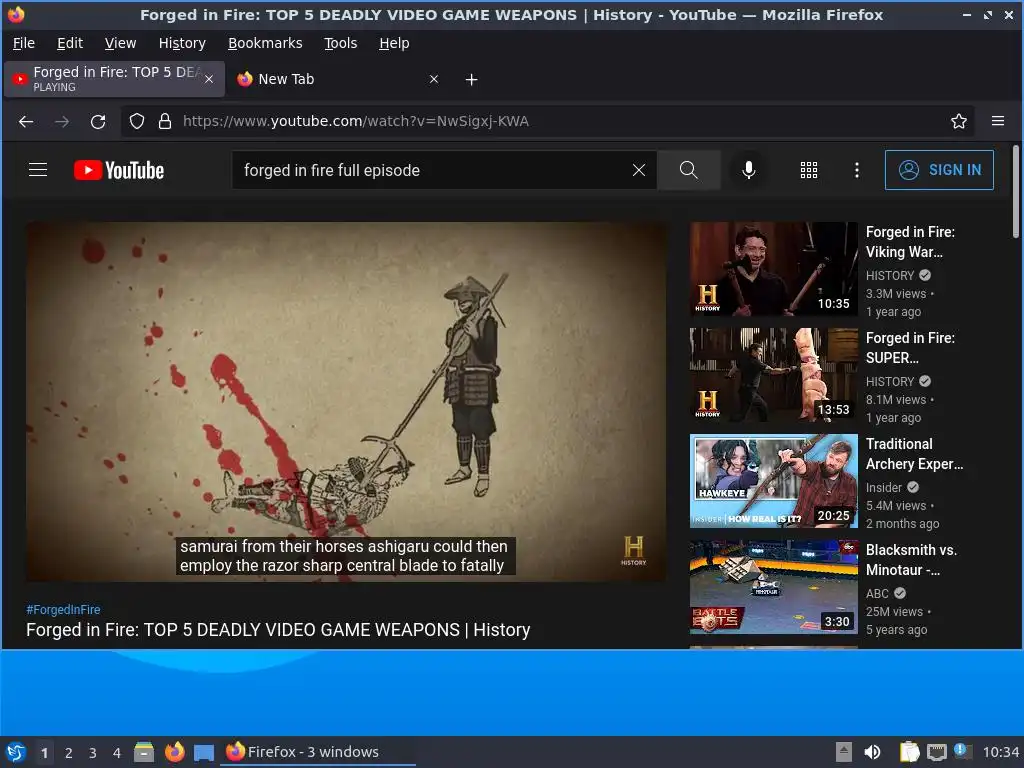Close the New Tab tab
This screenshot has width=1024, height=768.
[434, 79]
